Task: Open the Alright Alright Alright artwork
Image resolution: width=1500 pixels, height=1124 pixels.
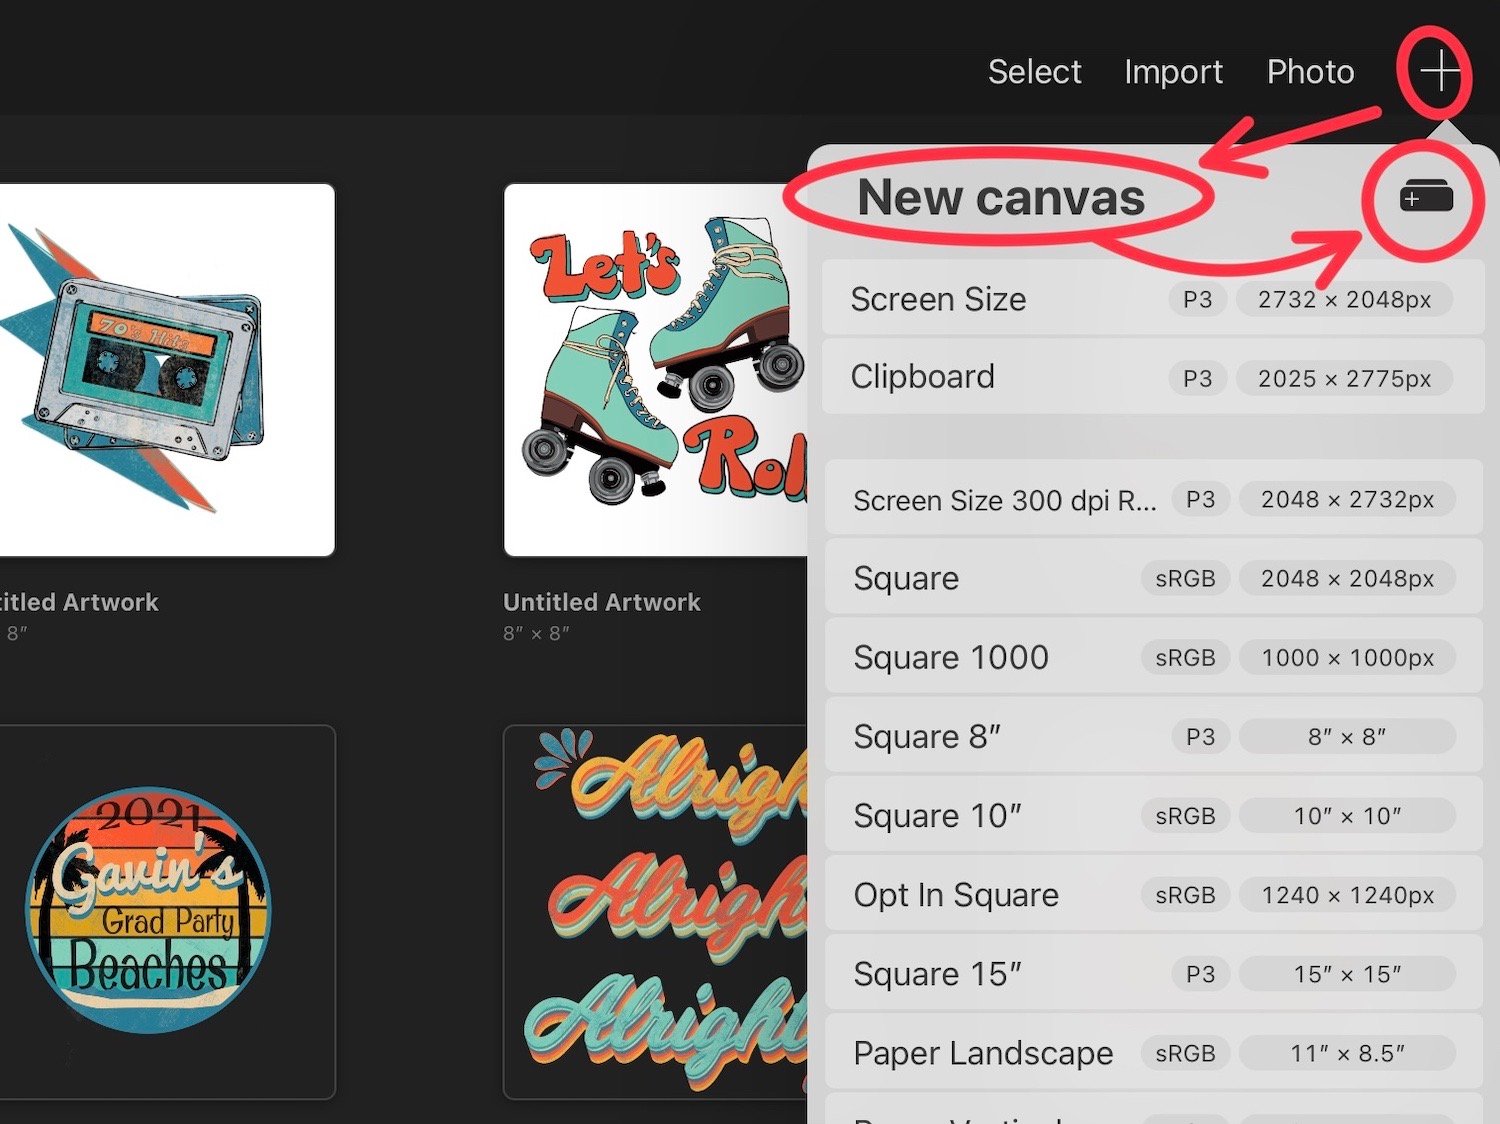Action: coord(655,911)
